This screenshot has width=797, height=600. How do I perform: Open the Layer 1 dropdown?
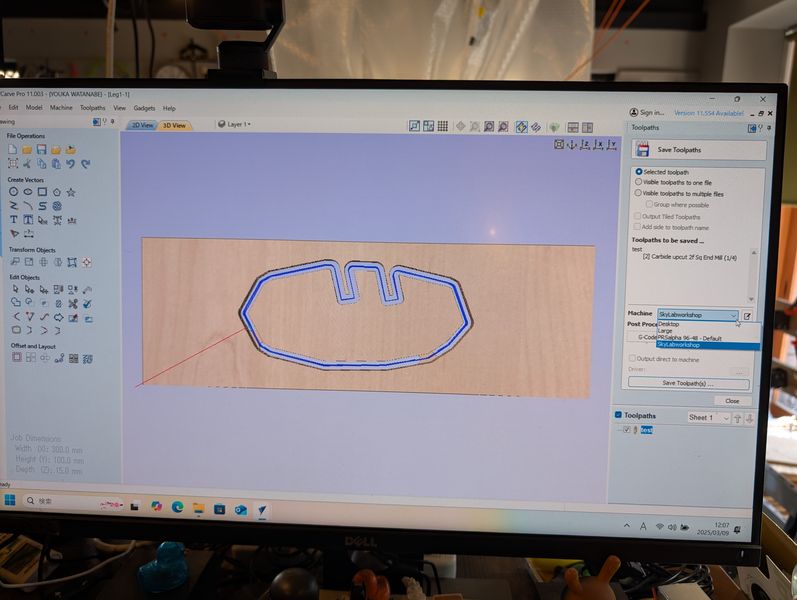tap(234, 124)
